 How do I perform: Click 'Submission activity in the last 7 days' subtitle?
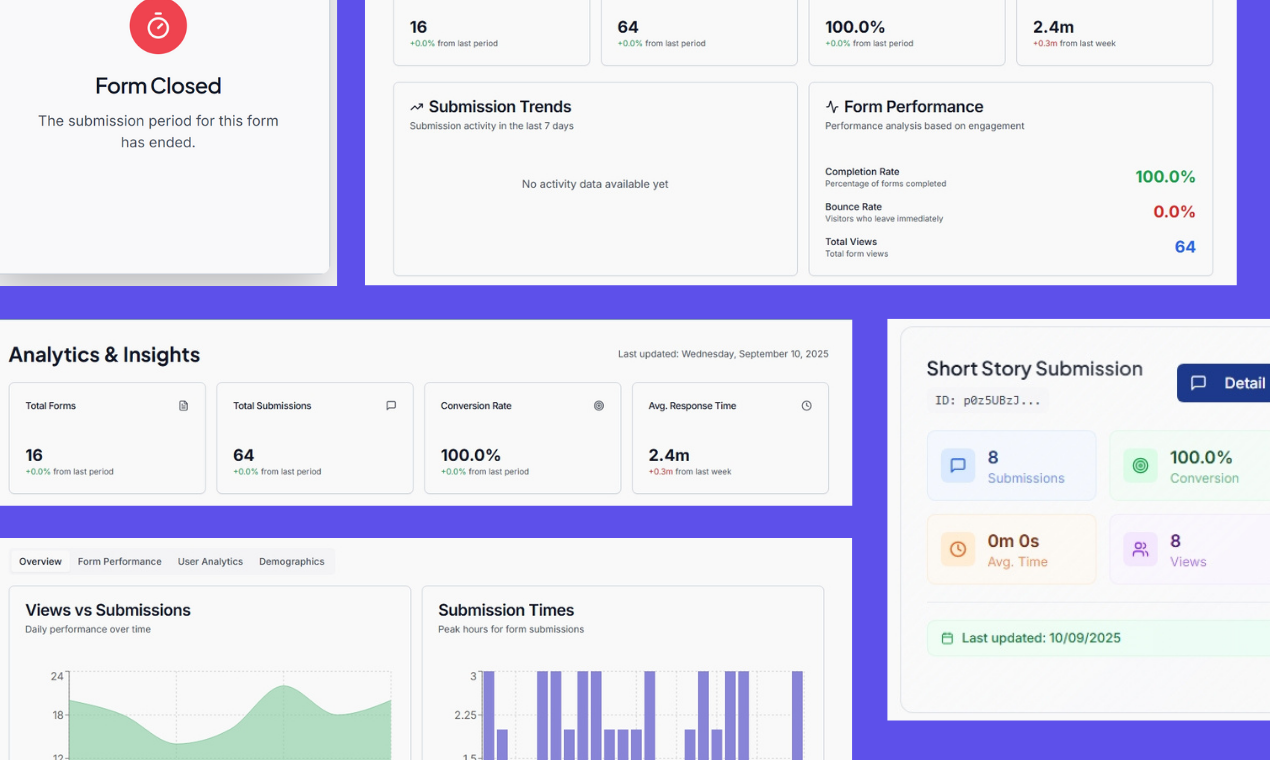pos(492,126)
